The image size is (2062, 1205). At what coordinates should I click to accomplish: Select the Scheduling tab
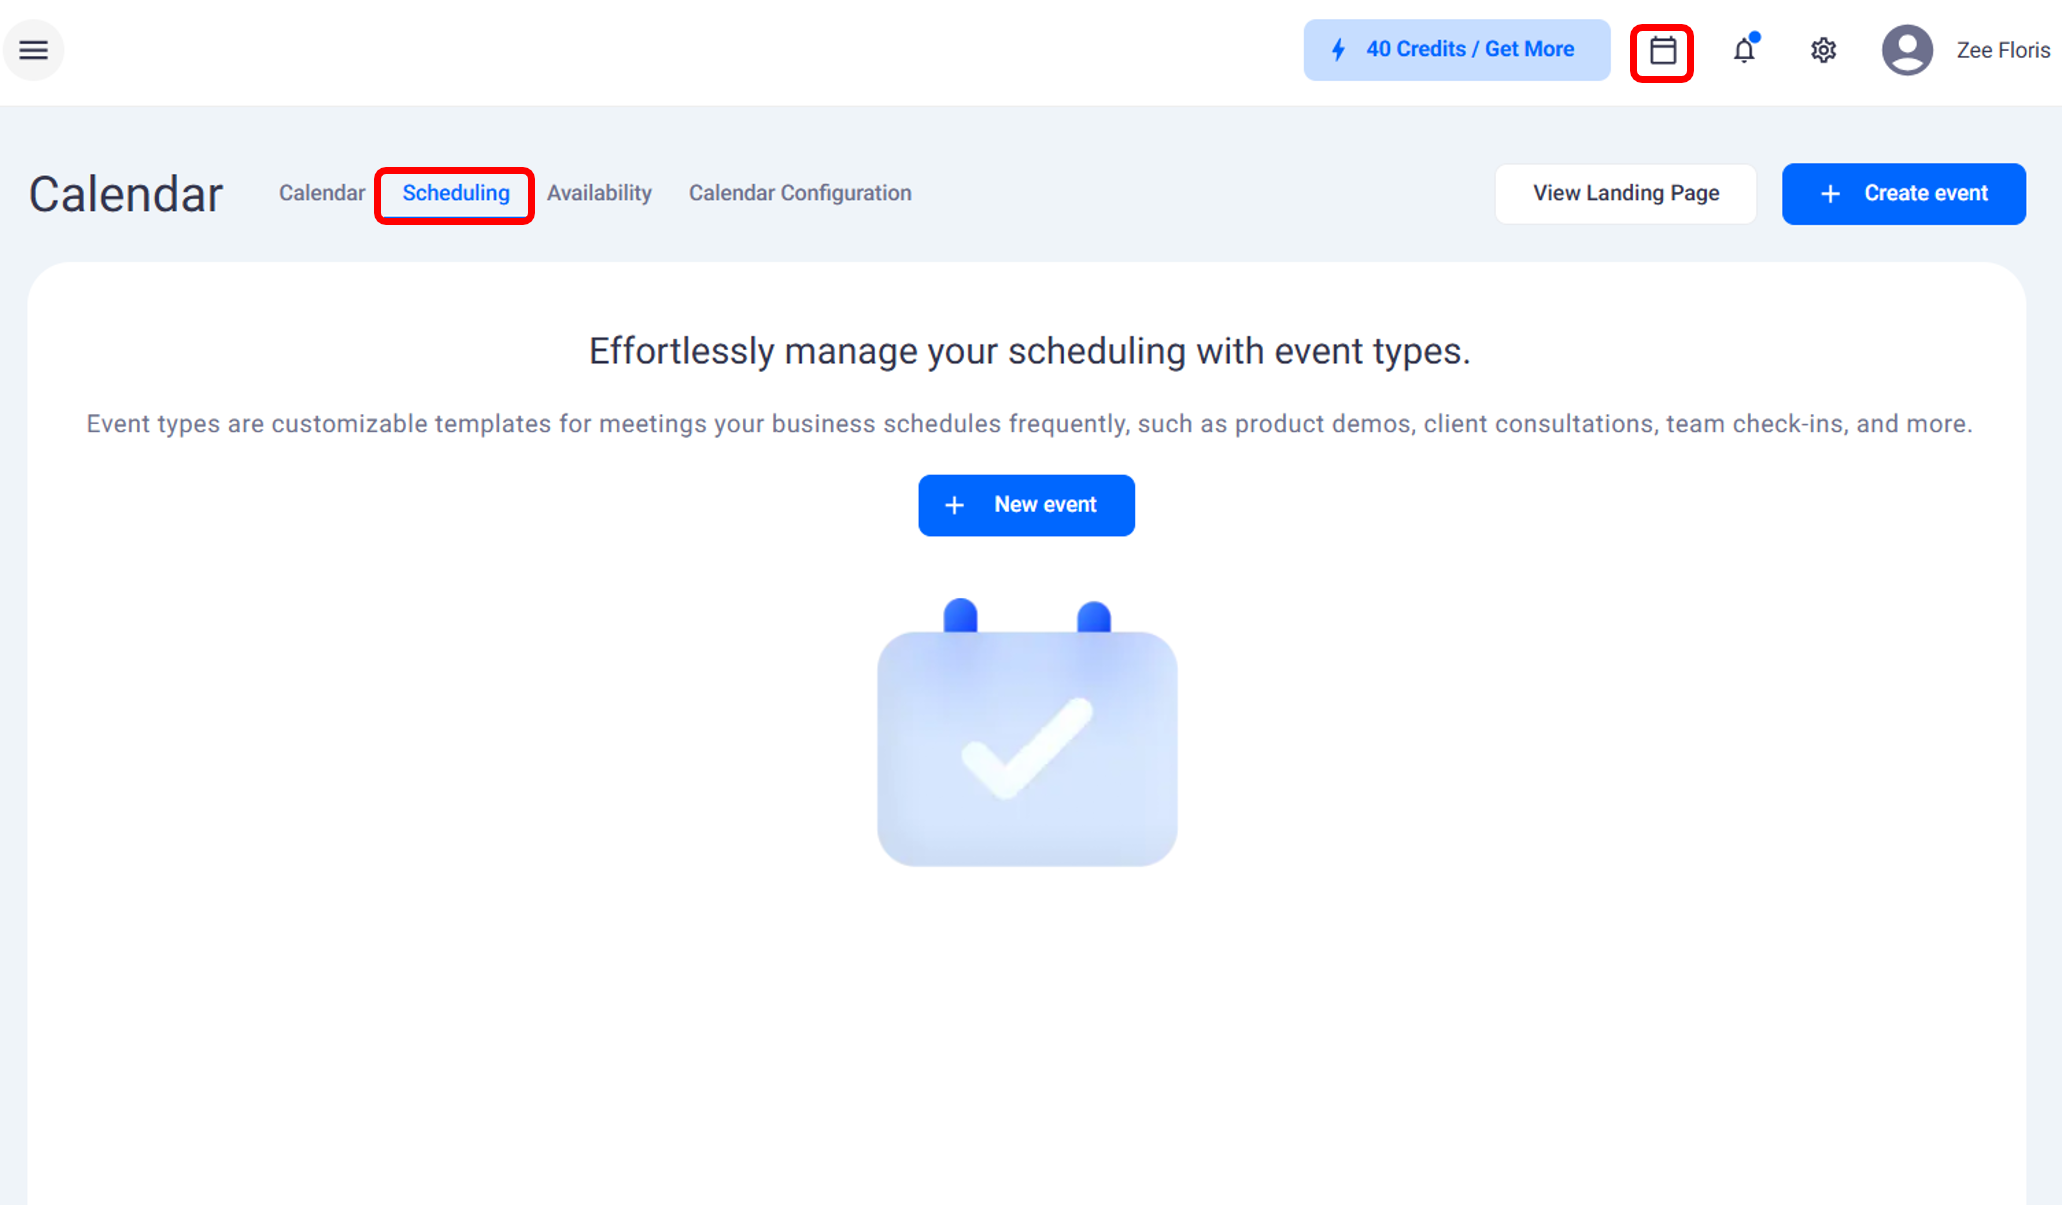[455, 193]
